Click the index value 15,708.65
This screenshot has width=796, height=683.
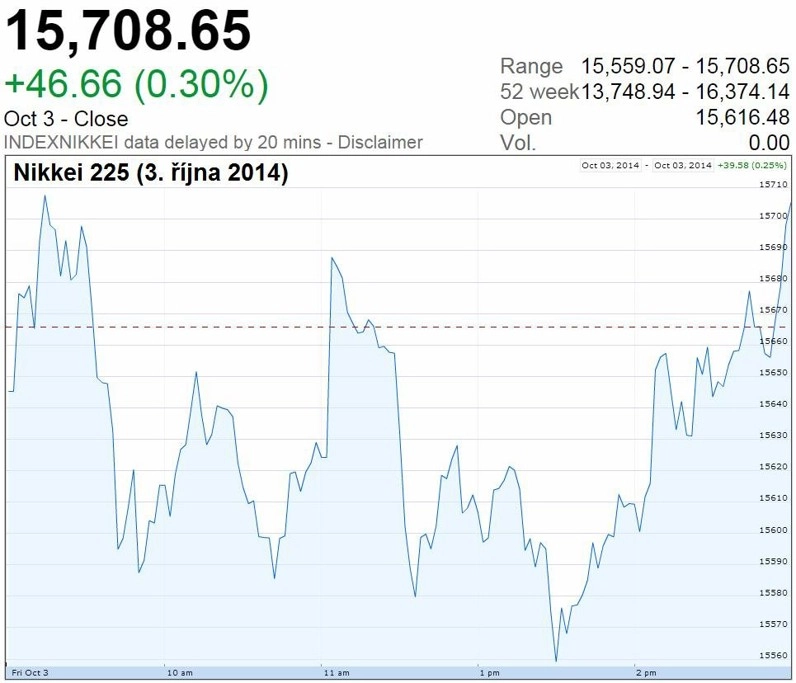(127, 31)
